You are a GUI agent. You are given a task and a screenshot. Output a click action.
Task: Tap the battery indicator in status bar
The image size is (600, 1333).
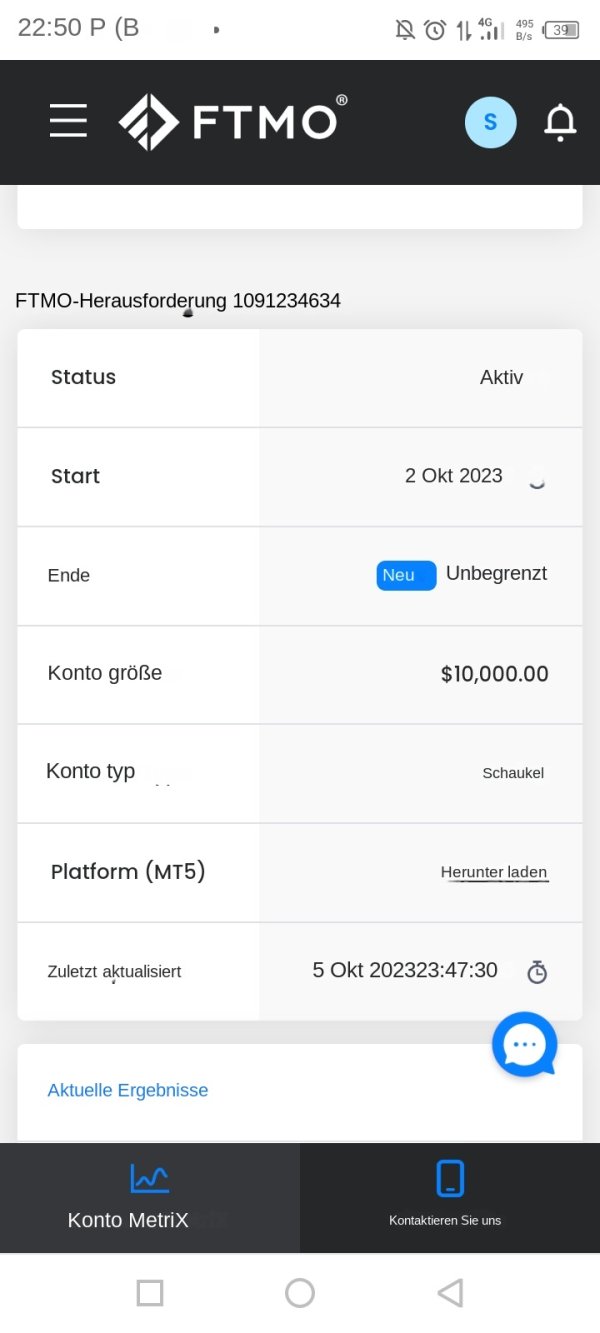[562, 30]
